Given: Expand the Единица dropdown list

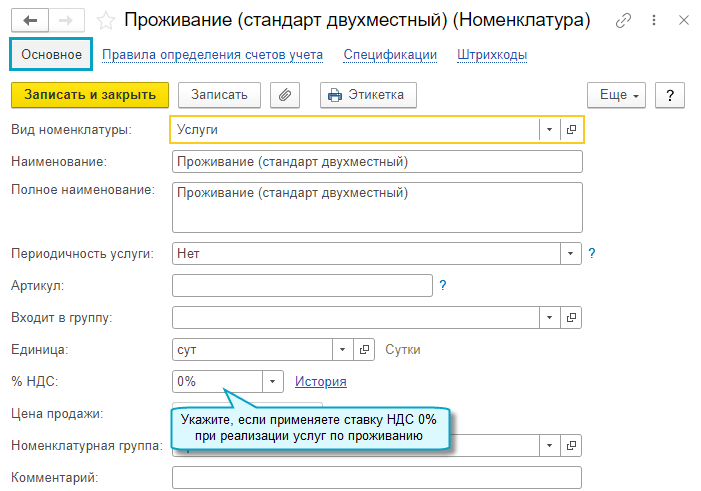Looking at the screenshot, I should pyautogui.click(x=342, y=350).
